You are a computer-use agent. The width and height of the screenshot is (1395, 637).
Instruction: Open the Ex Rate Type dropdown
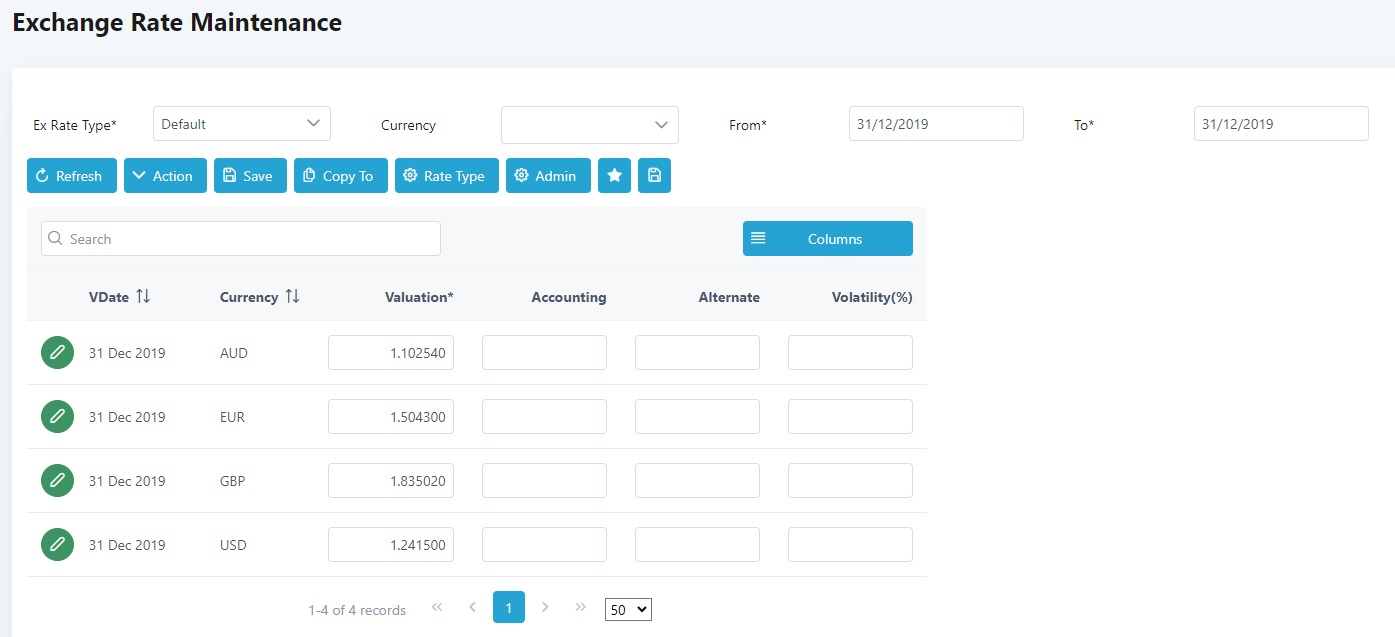point(241,124)
